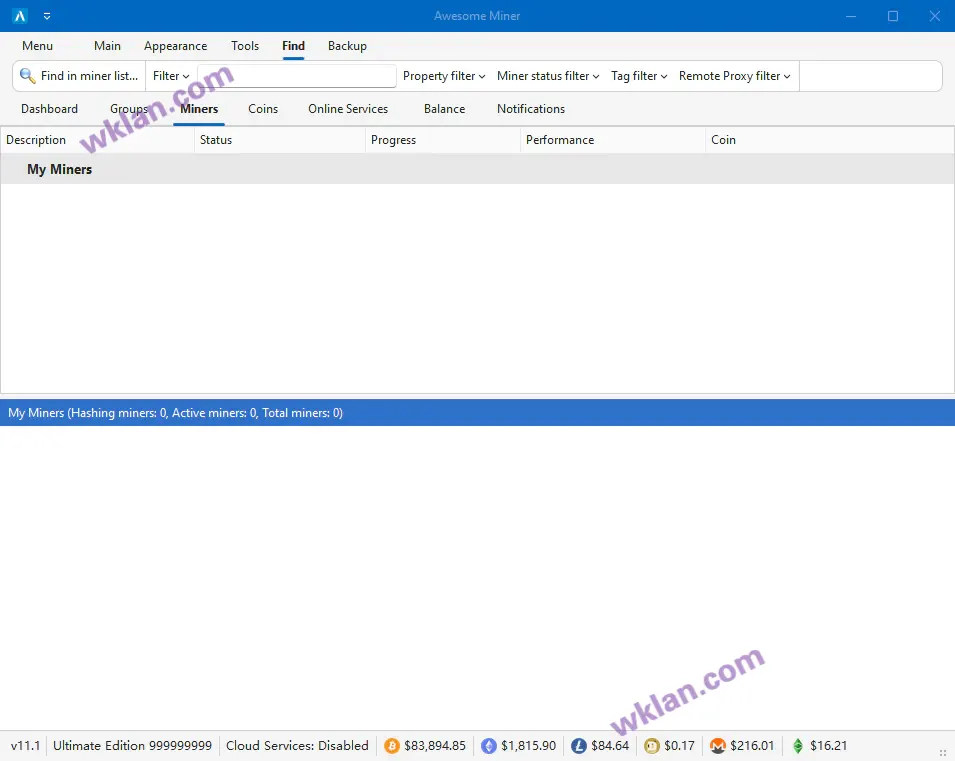Select the My Miners group row
This screenshot has height=761, width=955.
click(478, 169)
